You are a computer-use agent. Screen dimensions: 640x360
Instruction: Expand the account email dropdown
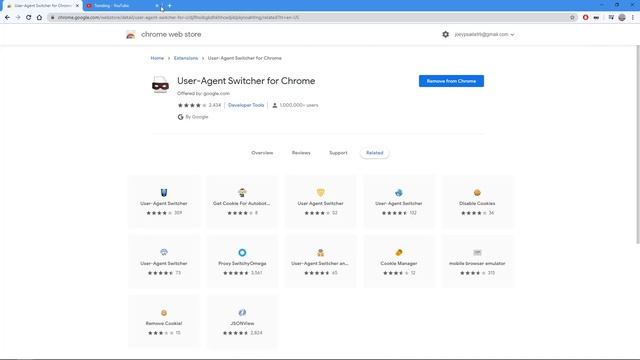(484, 35)
